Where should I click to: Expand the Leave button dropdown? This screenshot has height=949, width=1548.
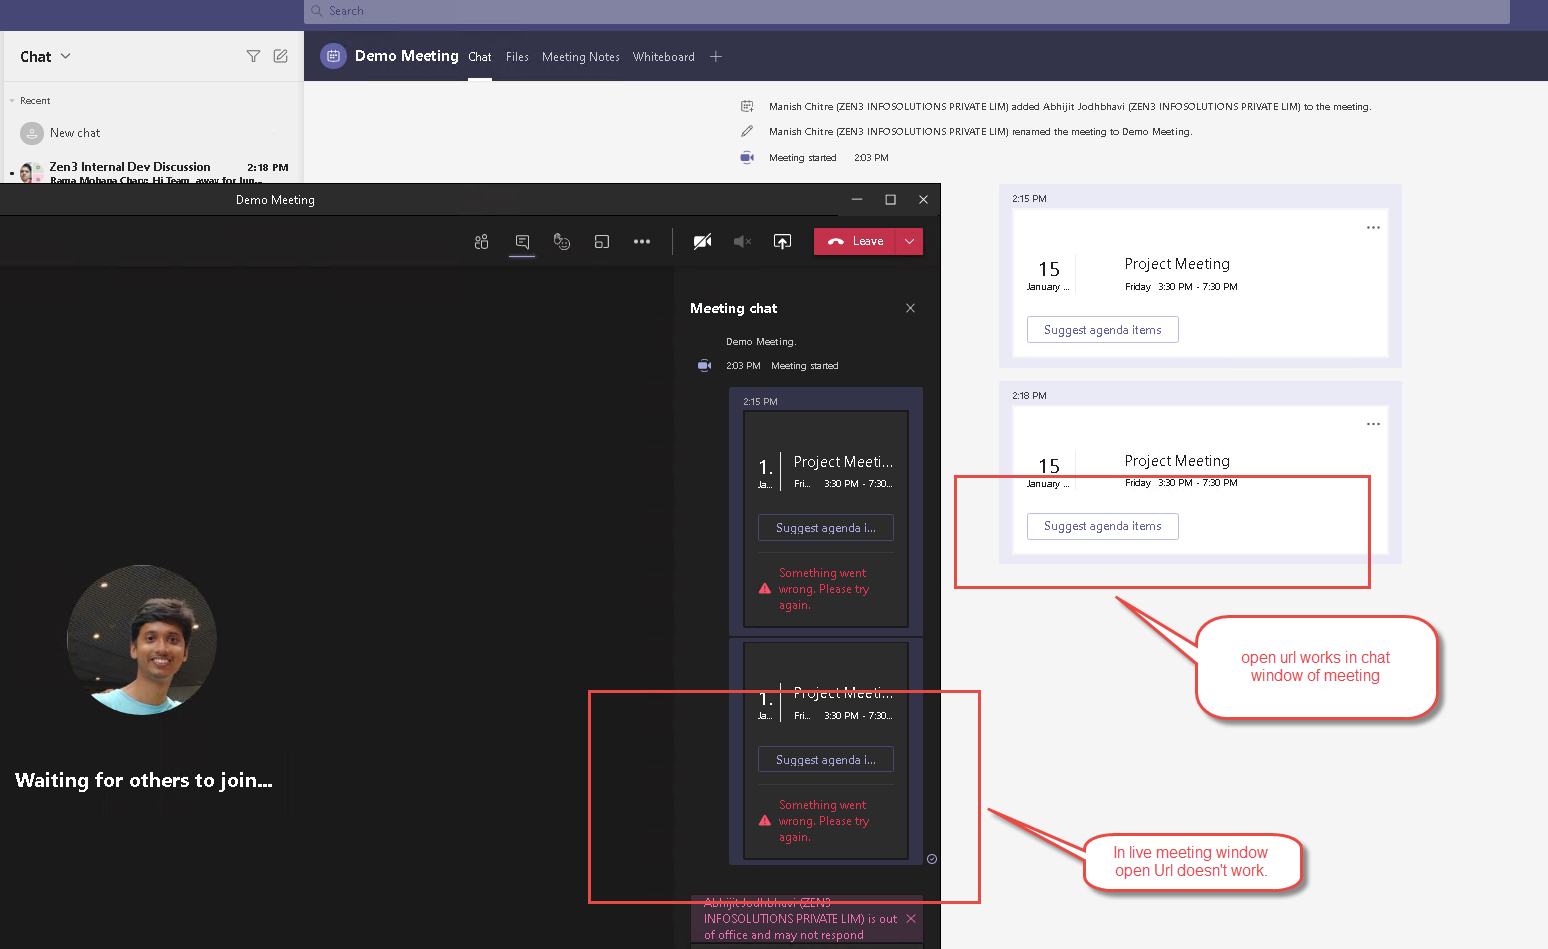coord(909,241)
